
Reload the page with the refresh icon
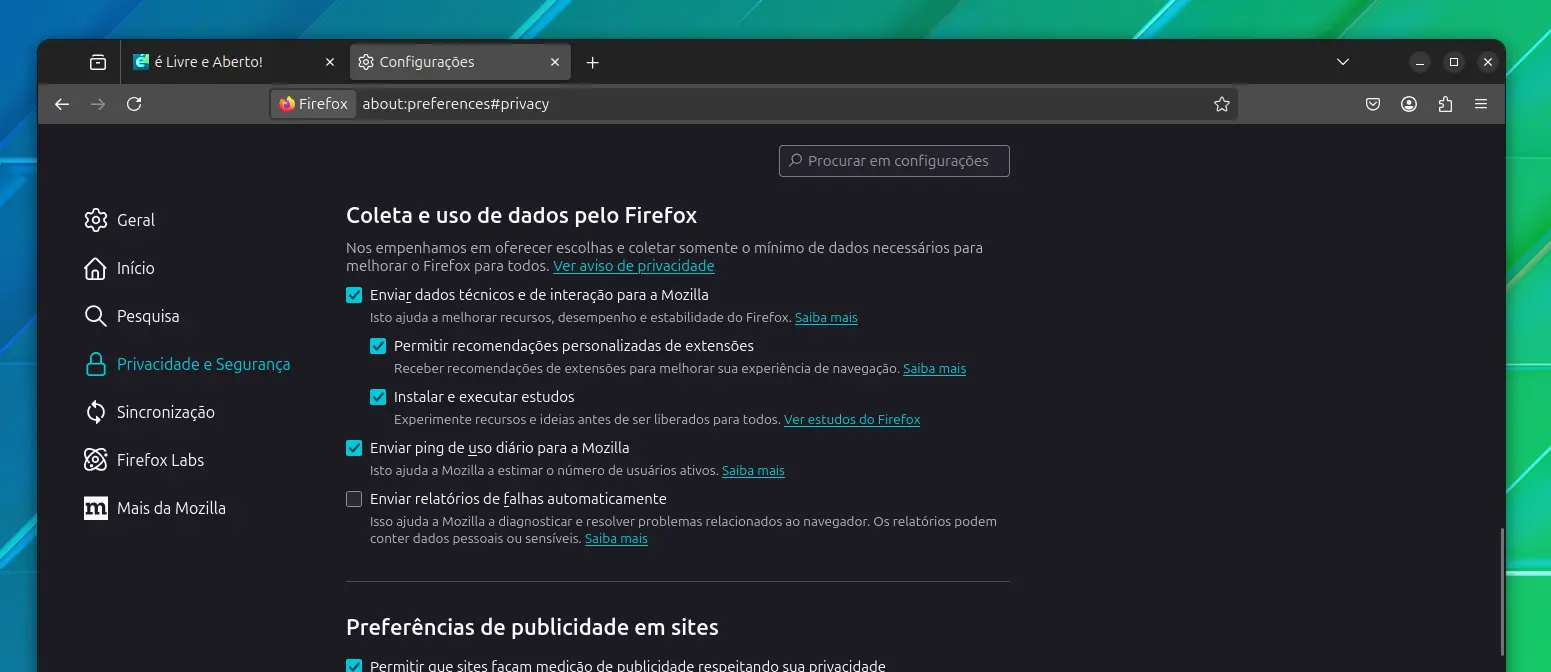pyautogui.click(x=134, y=104)
